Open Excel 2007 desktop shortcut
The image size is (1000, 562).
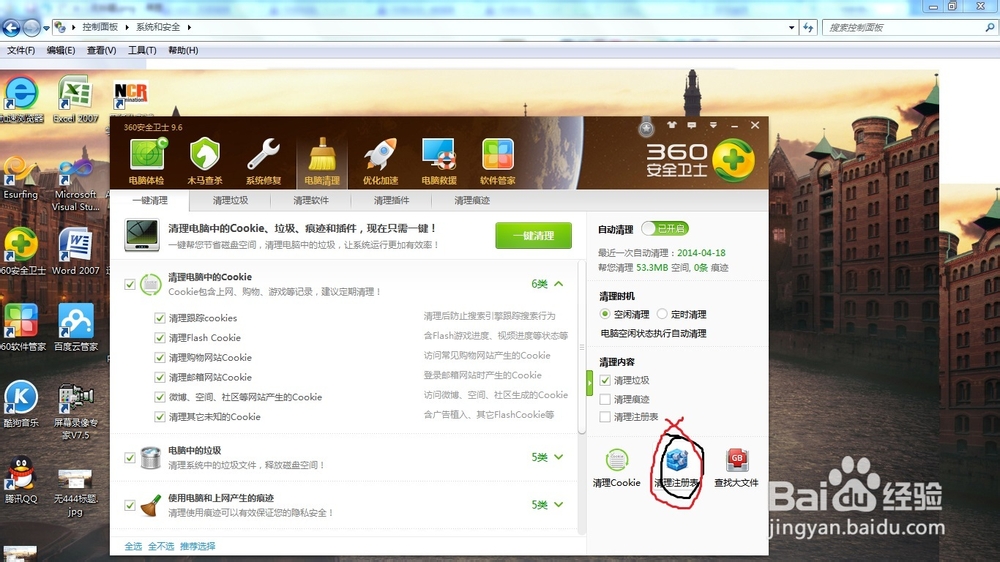coord(75,100)
